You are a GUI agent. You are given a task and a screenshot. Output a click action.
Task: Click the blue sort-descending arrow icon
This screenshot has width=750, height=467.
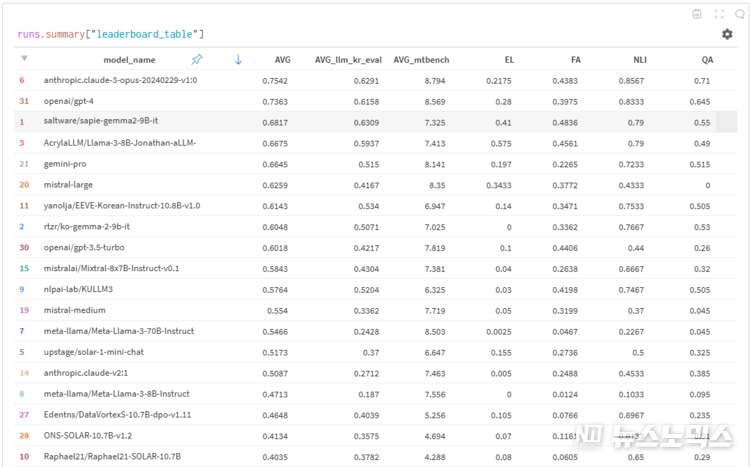tap(238, 59)
